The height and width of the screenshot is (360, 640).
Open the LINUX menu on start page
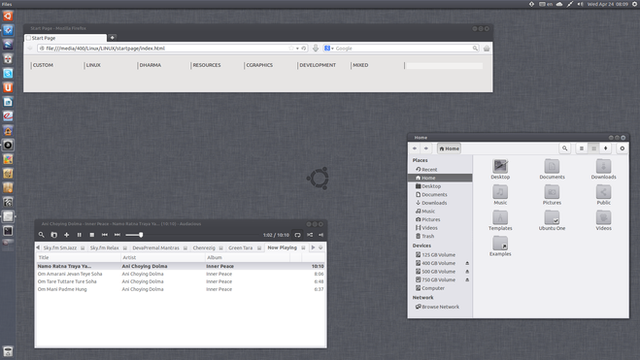point(93,65)
